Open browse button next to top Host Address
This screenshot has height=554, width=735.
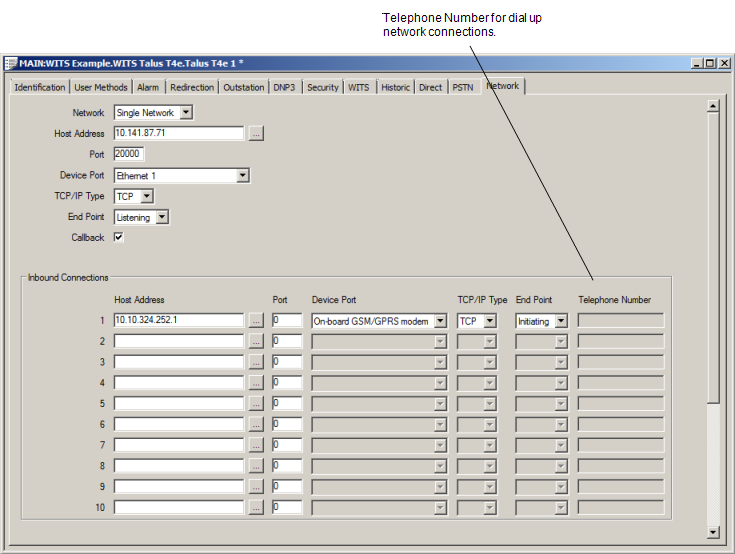[256, 133]
